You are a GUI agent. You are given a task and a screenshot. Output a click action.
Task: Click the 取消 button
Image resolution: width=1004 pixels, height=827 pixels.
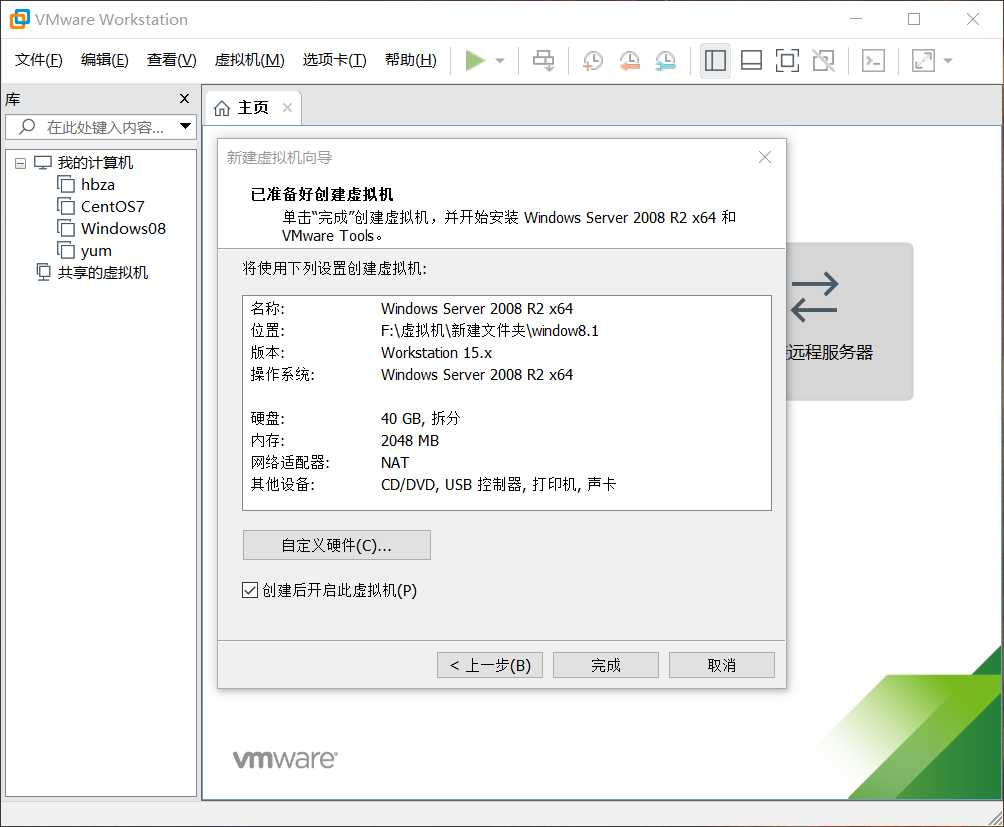point(722,665)
